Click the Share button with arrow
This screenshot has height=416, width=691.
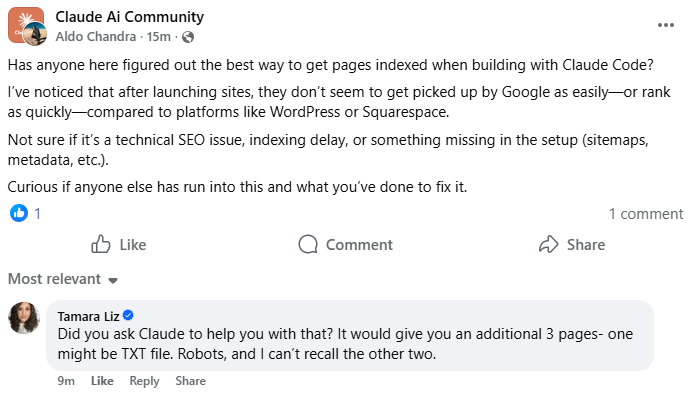click(571, 245)
